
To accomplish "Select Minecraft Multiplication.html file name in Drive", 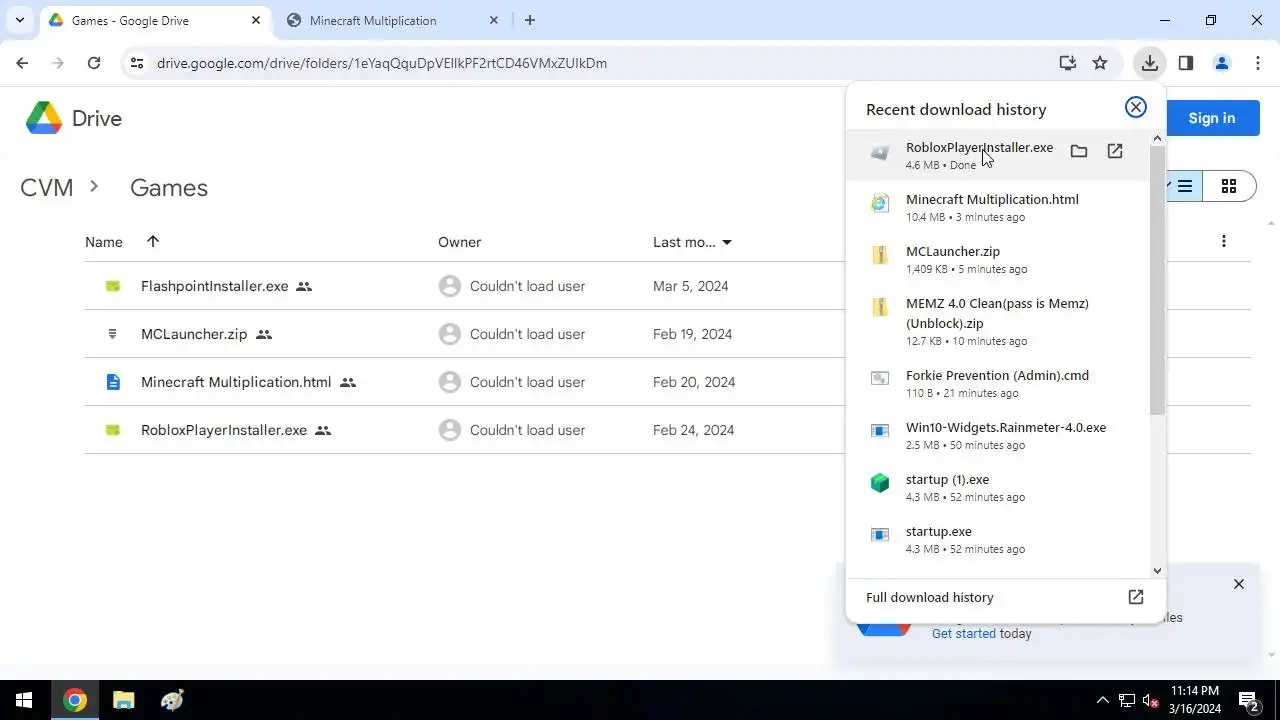I will pos(236,382).
